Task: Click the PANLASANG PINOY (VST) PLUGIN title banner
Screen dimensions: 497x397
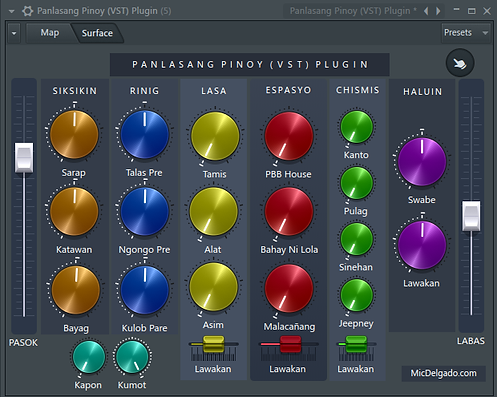Action: pos(250,64)
